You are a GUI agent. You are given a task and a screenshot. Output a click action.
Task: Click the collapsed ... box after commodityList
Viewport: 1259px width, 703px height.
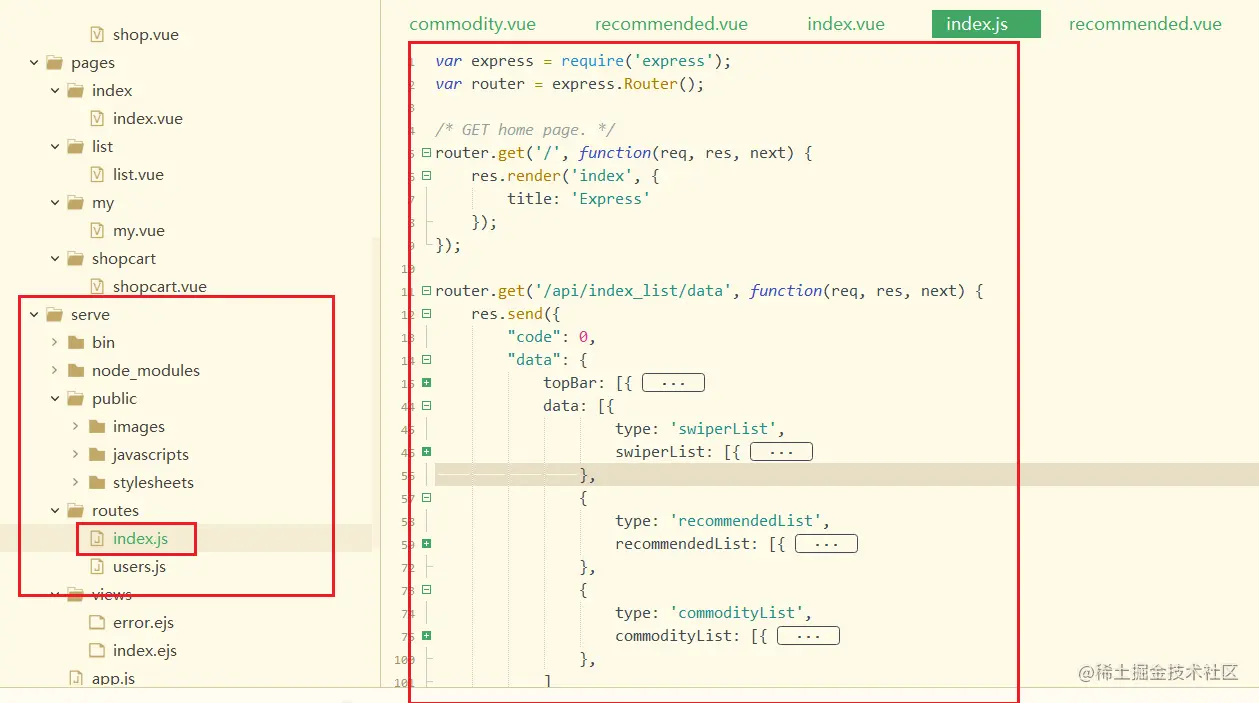pos(808,636)
